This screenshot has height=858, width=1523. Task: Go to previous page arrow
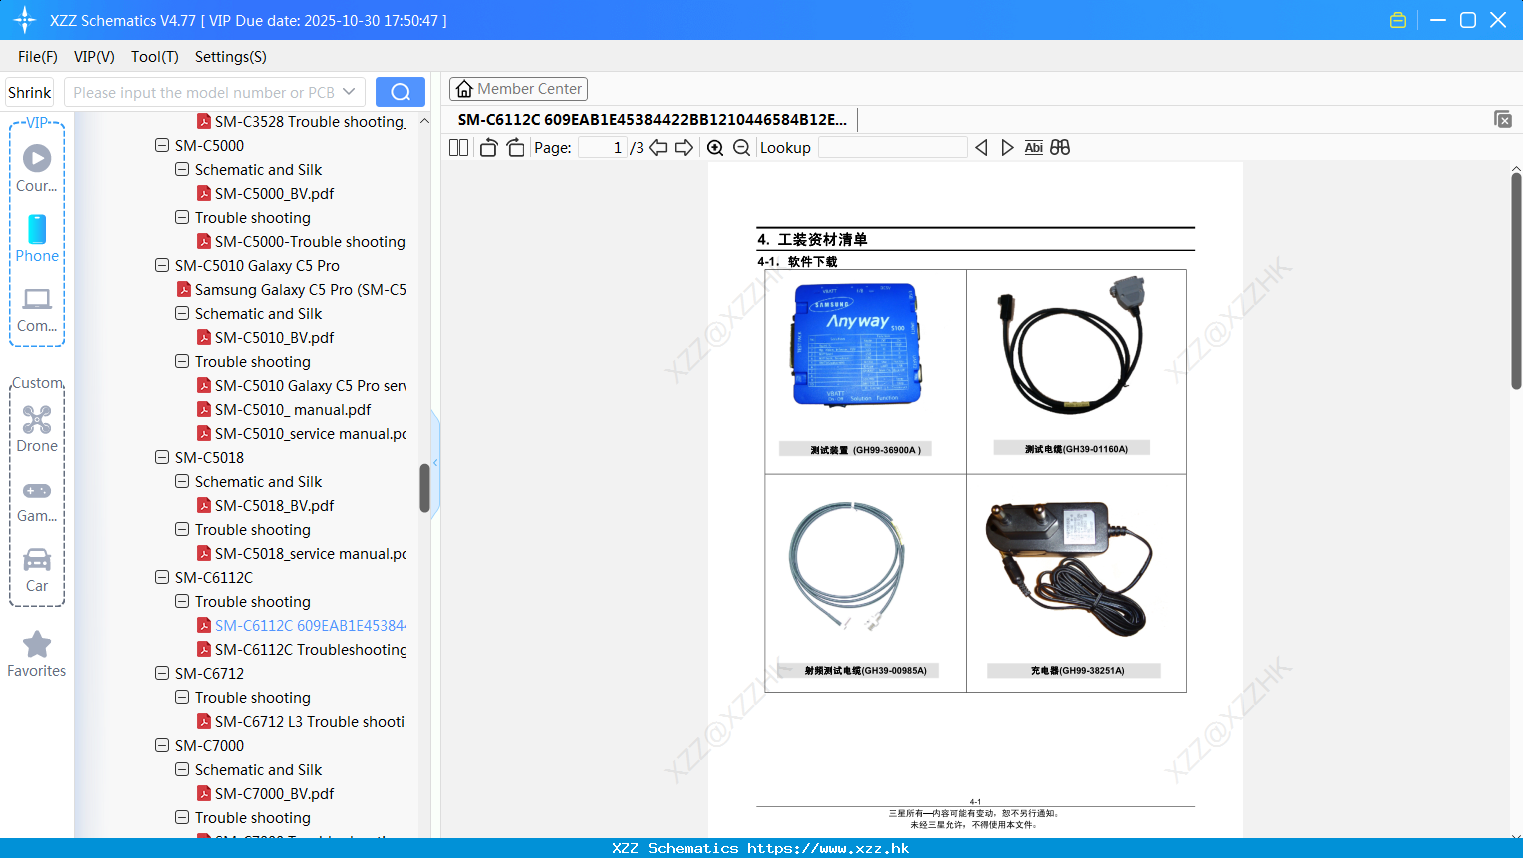click(x=658, y=148)
